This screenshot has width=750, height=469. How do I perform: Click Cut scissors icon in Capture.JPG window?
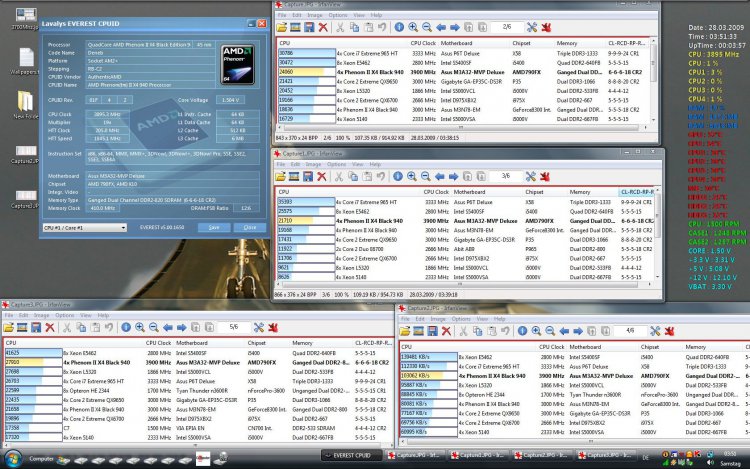(x=340, y=27)
